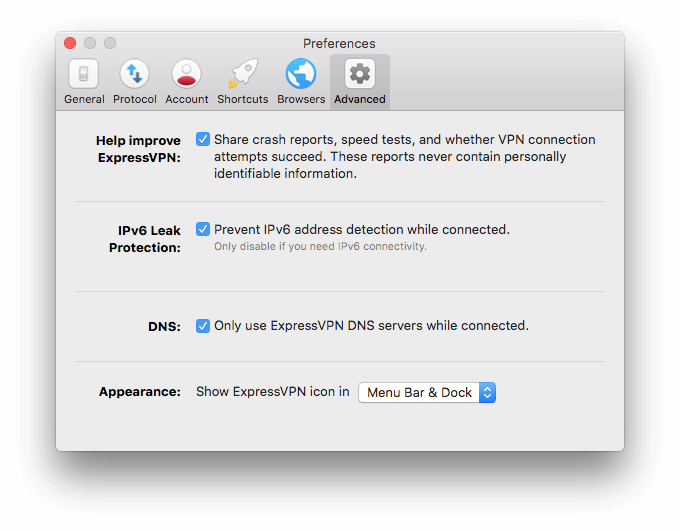This screenshot has height=531, width=680.
Task: Click the 'IPv6 Leak Protection:' label
Action: [145, 239]
